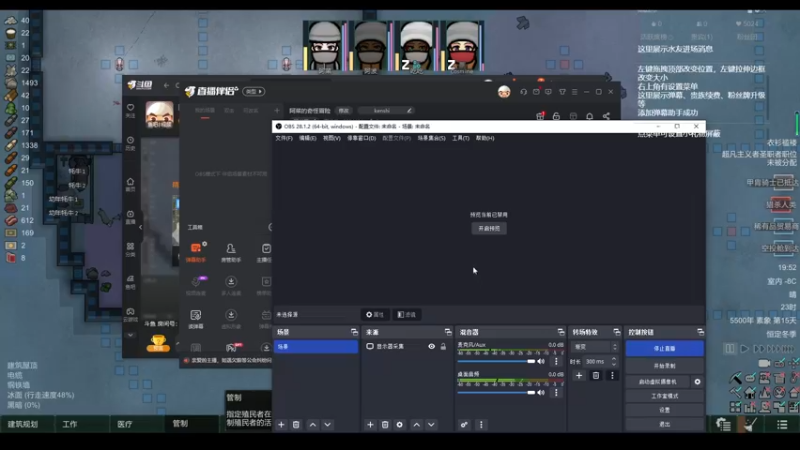Open notification bell in streaming companion
Image resolution: width=800 pixels, height=450 pixels.
tap(589, 116)
